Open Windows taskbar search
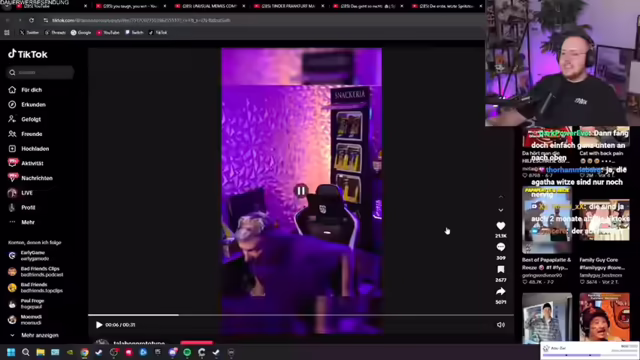 click(x=26, y=352)
